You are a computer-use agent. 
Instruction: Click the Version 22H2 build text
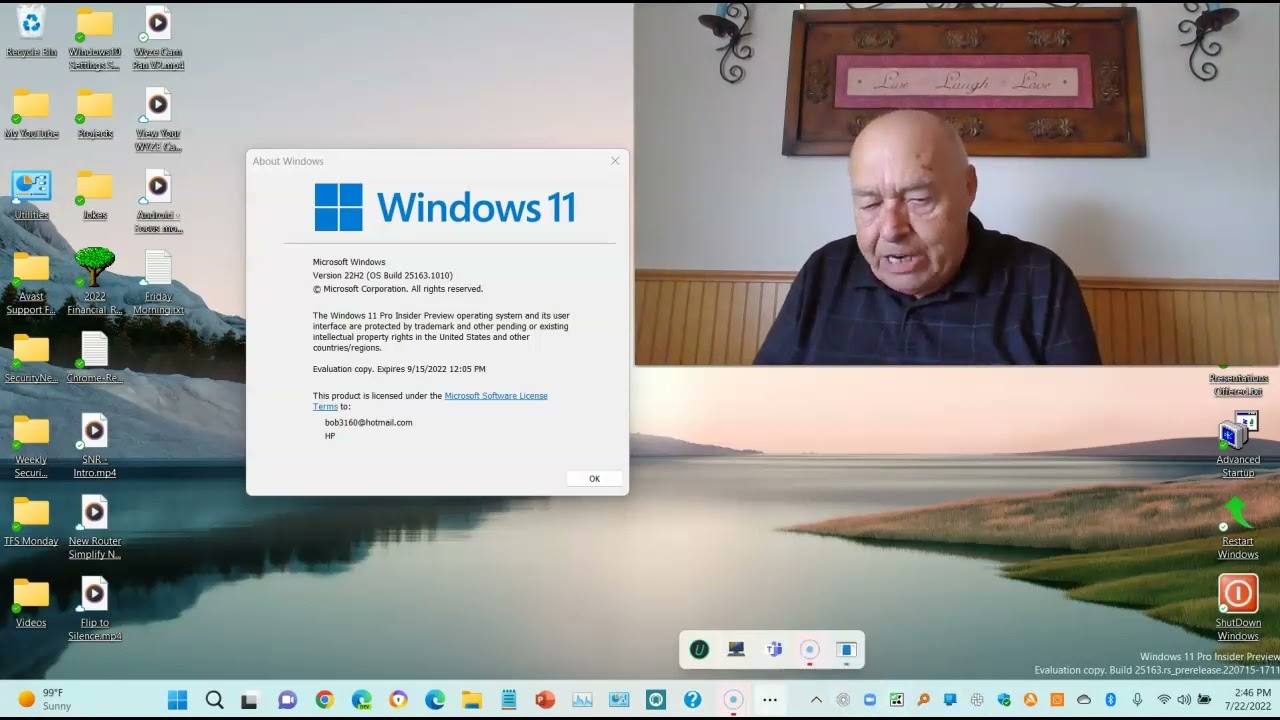383,275
